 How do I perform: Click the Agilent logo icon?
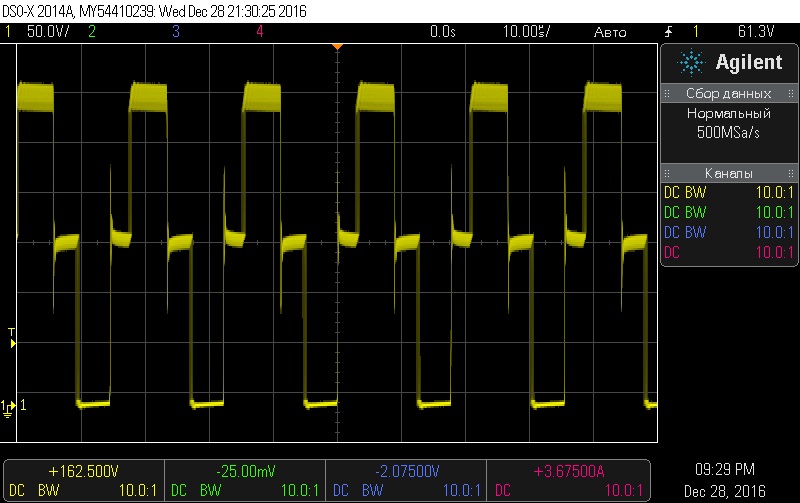692,63
